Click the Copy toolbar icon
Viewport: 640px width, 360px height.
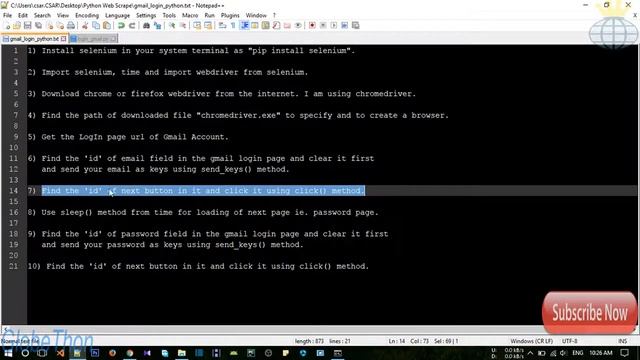[96, 25]
